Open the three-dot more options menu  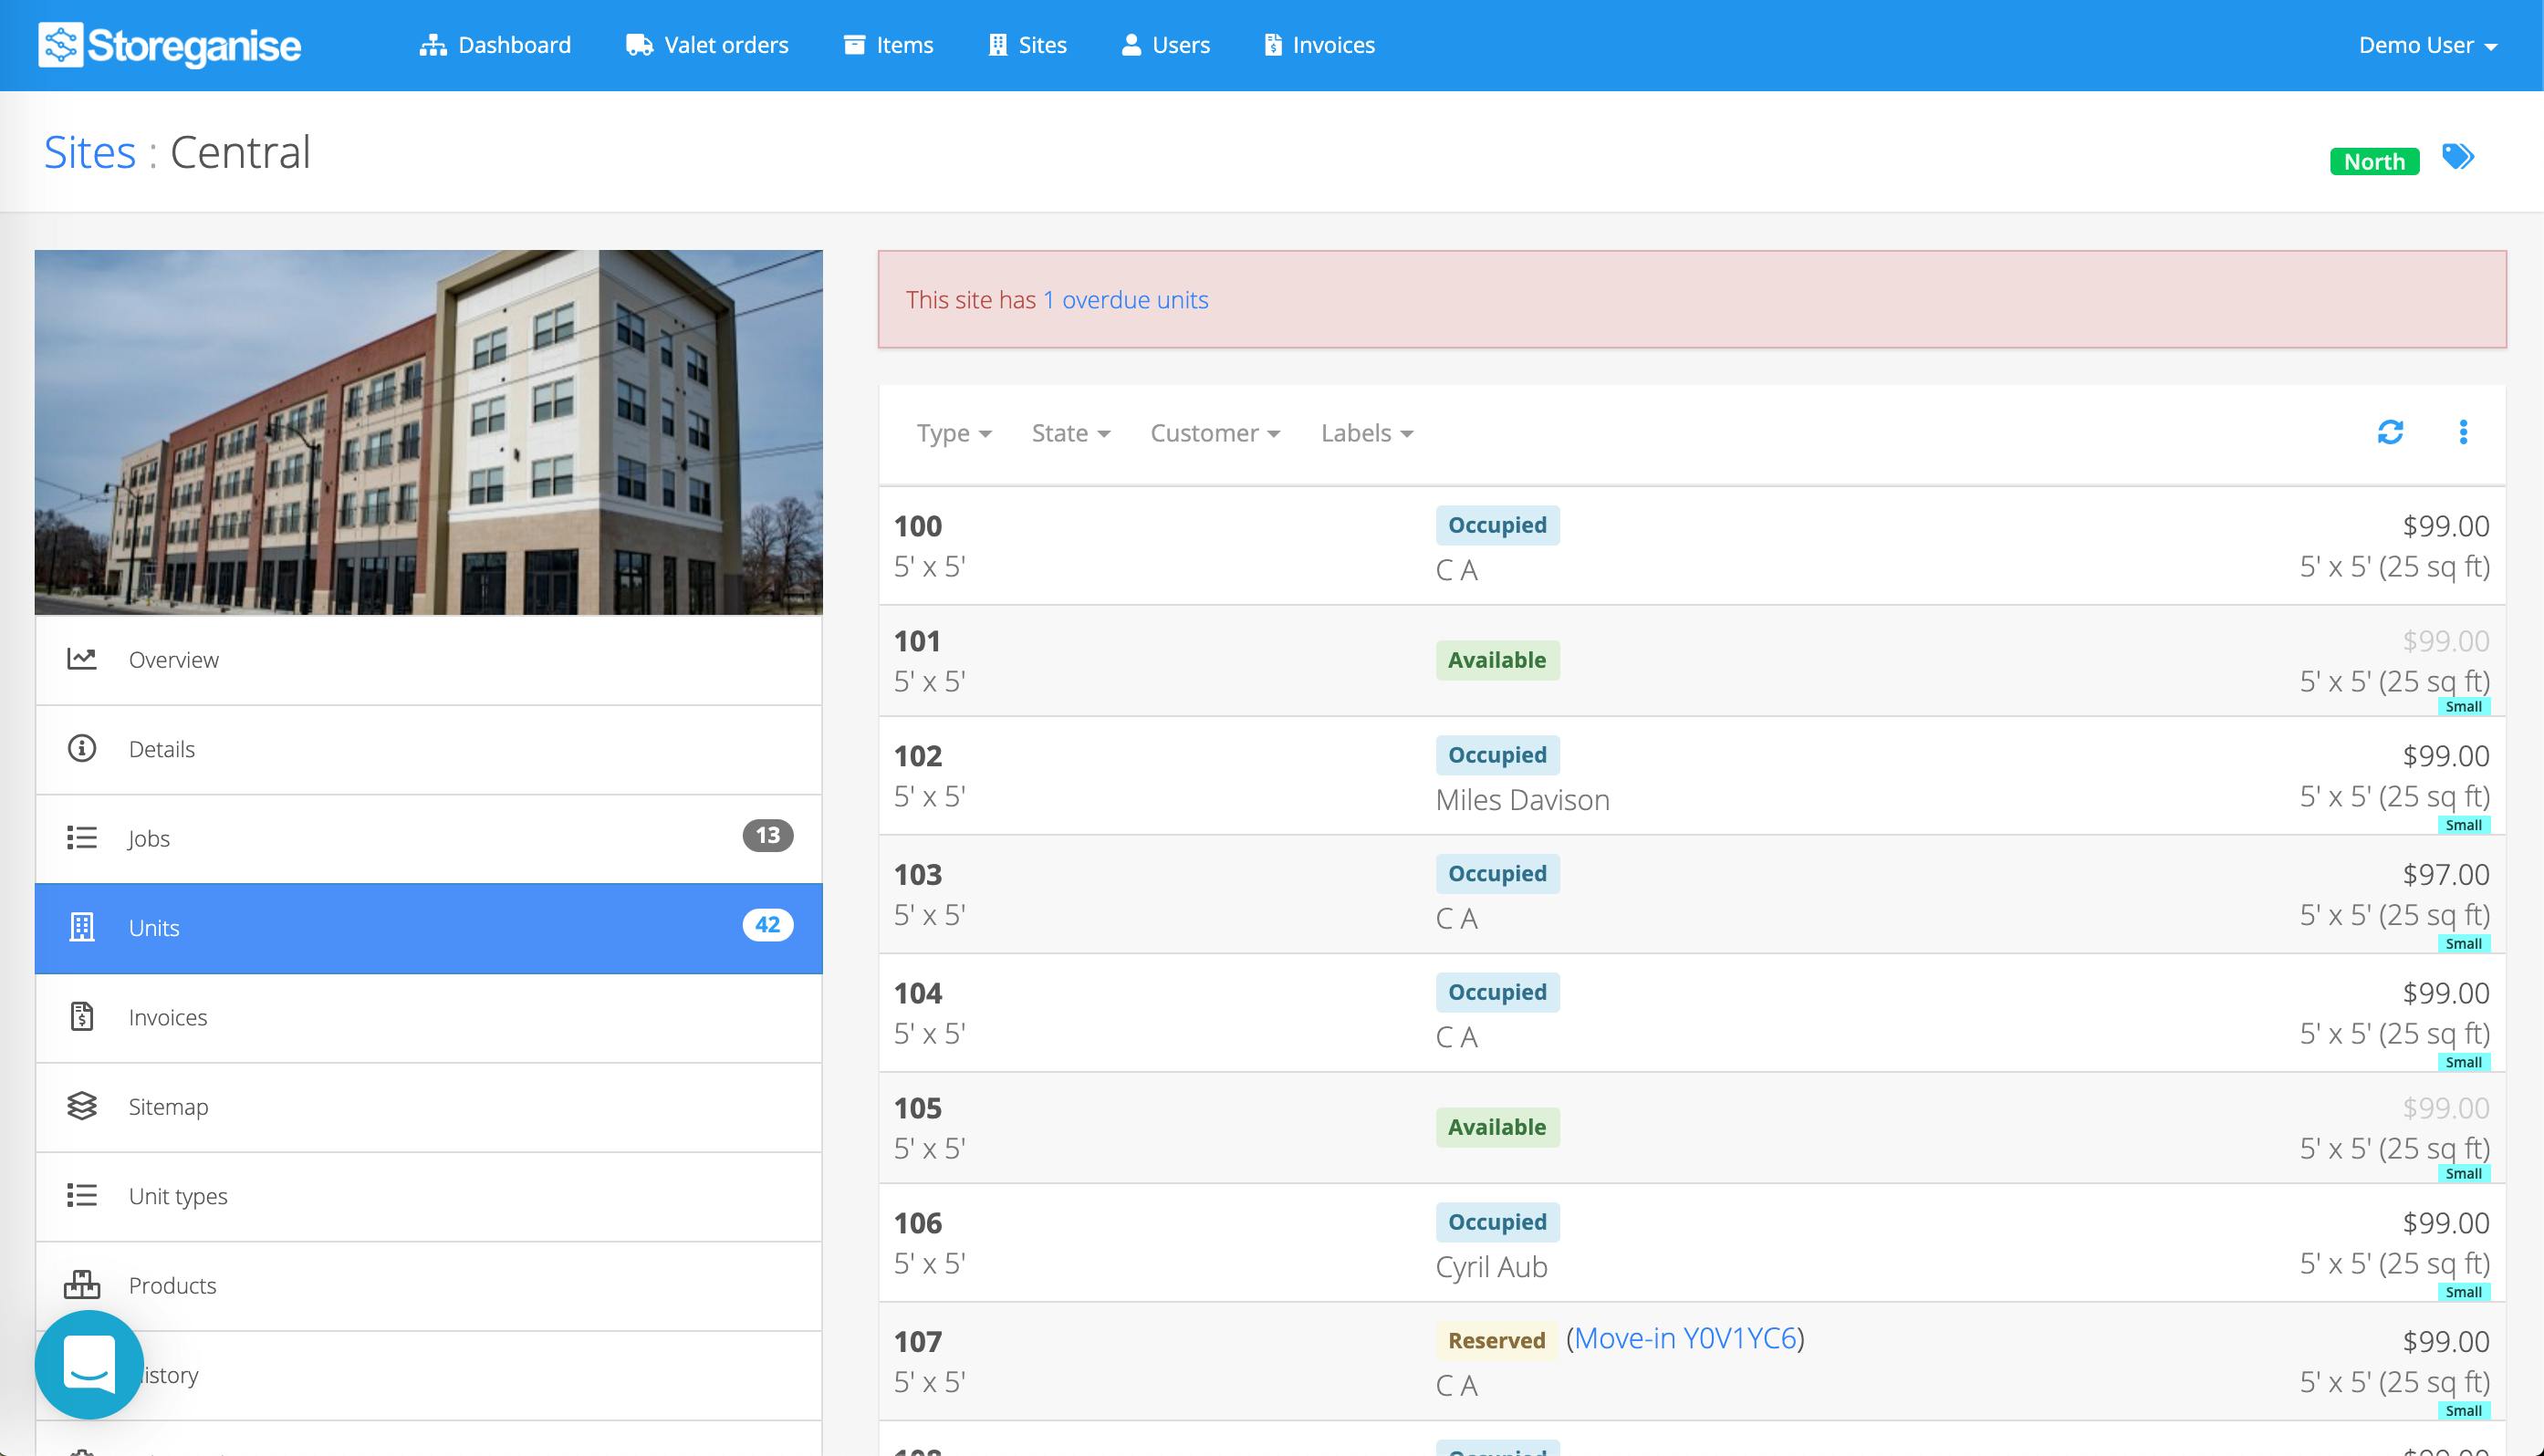(x=2463, y=432)
